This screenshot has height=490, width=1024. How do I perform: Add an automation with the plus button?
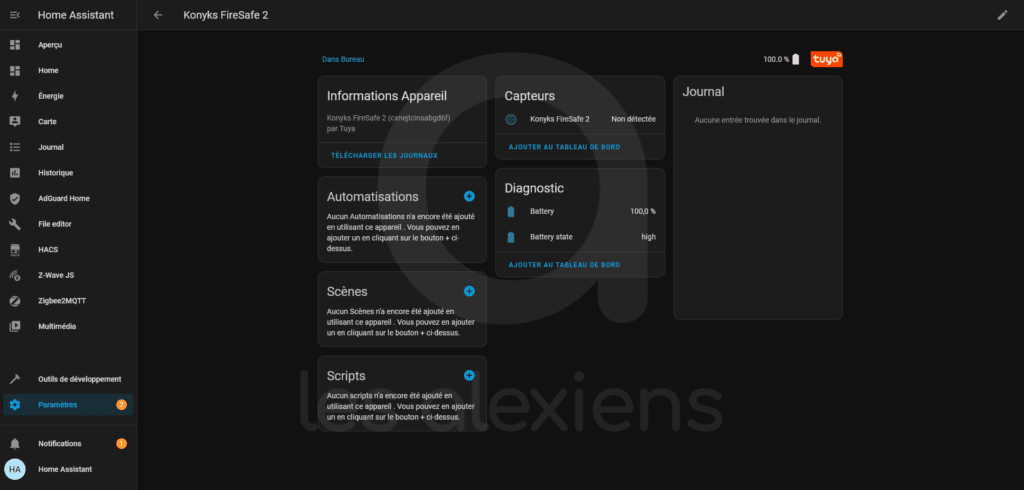tap(469, 196)
